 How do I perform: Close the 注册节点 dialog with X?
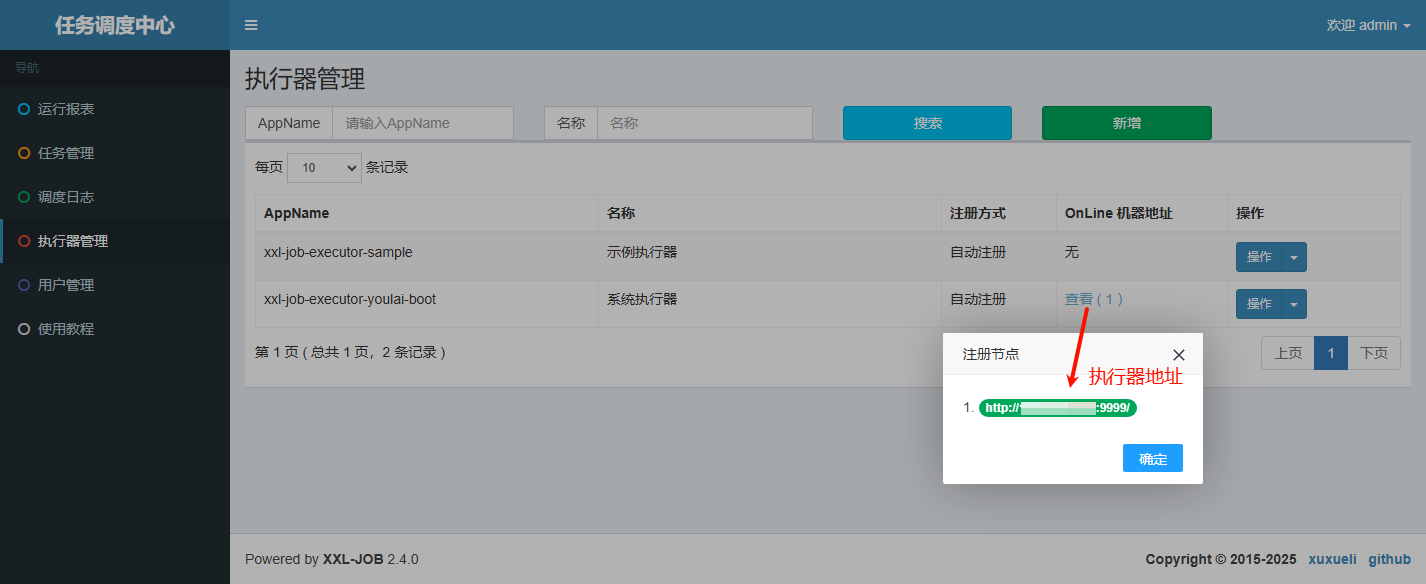coord(1178,355)
